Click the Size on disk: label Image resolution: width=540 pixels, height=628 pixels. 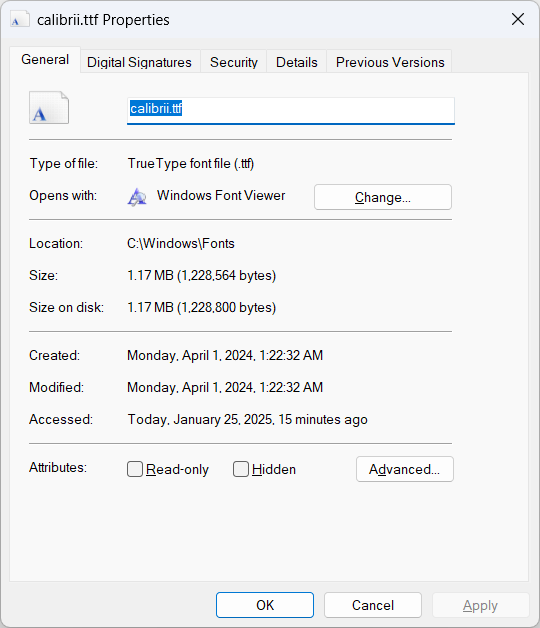tap(66, 308)
